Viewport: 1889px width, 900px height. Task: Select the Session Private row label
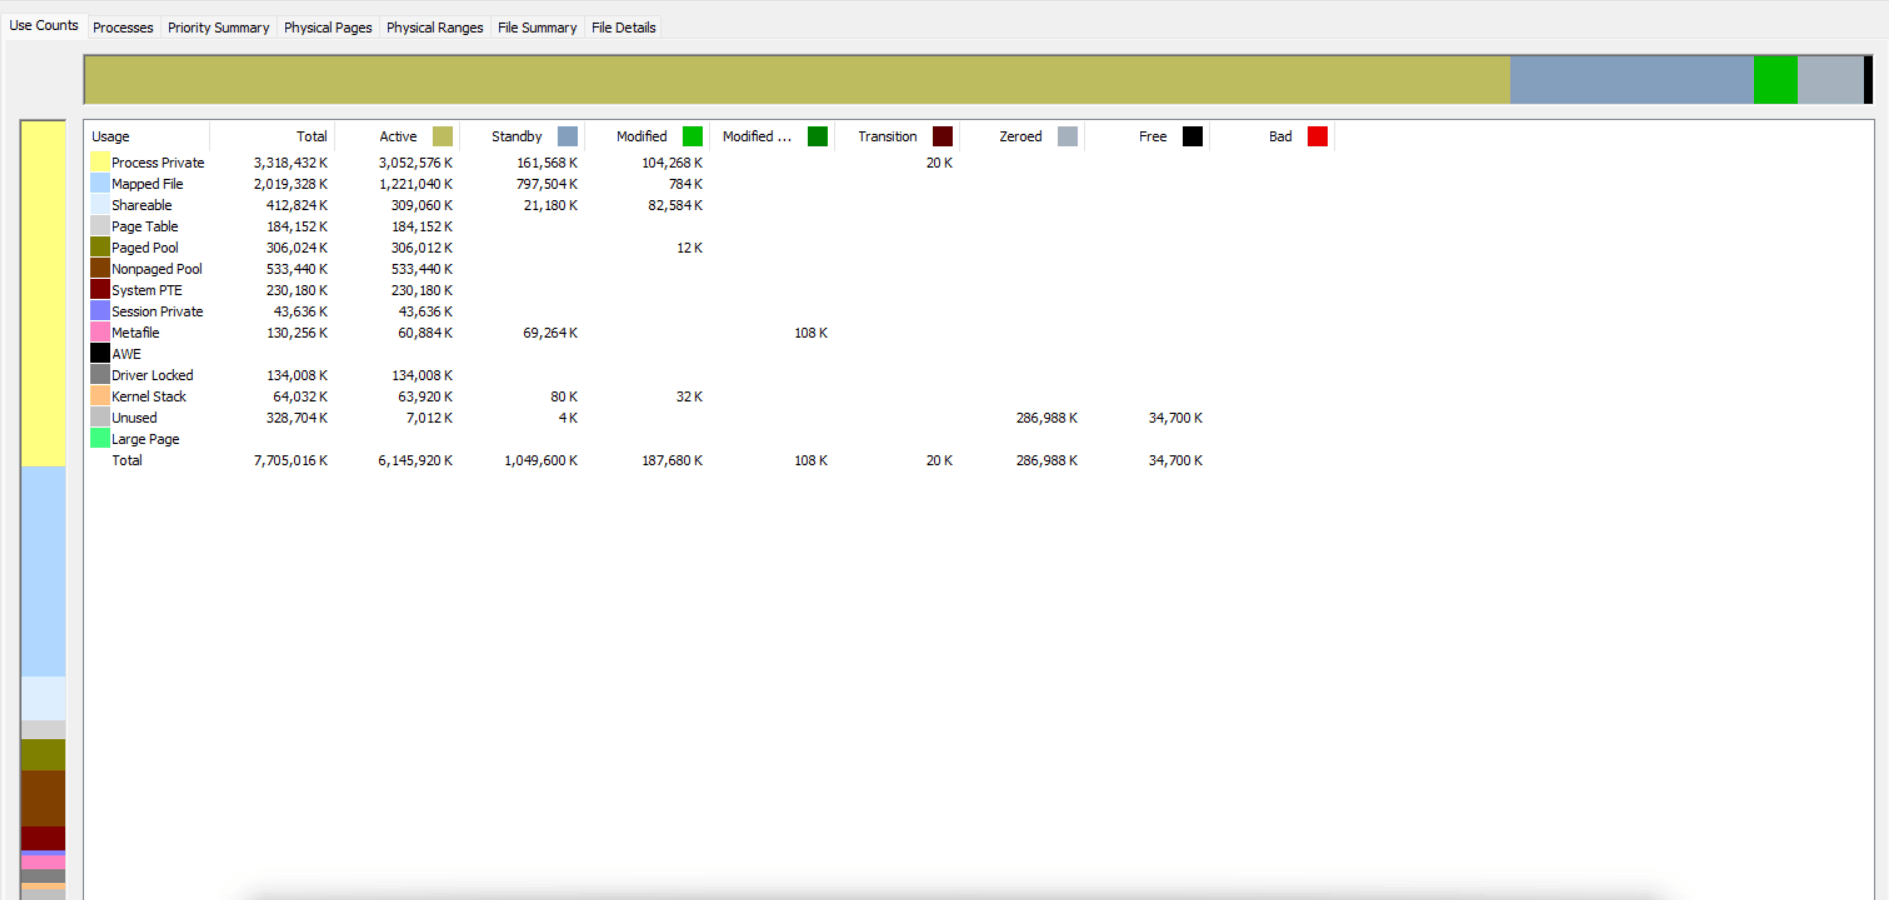point(157,311)
